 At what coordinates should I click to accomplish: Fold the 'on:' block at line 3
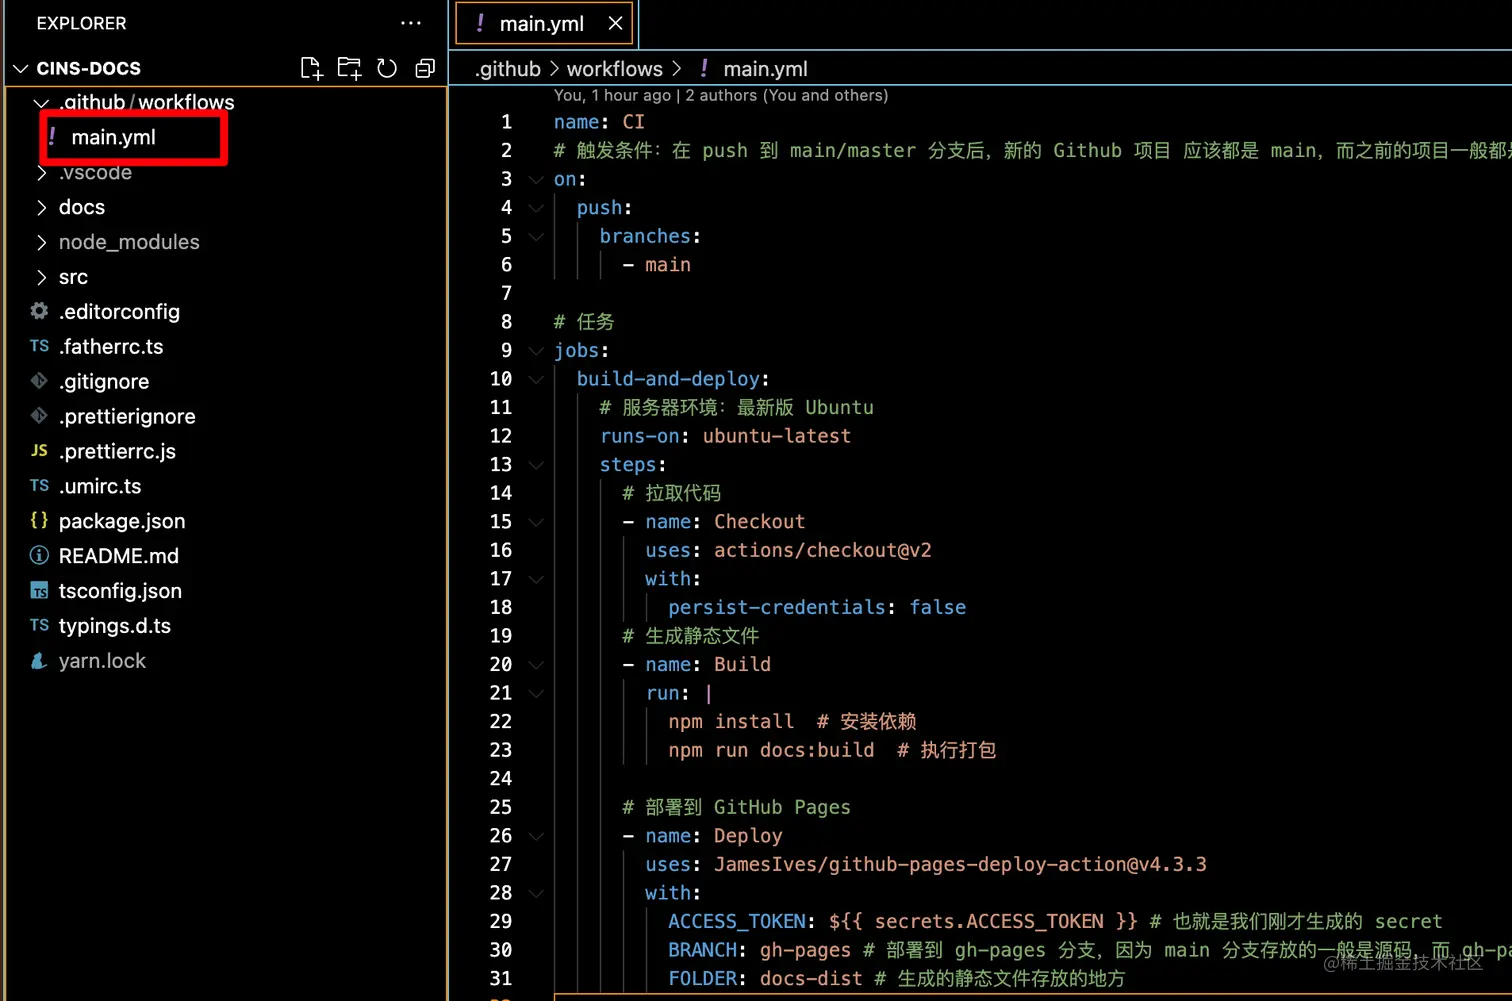pyautogui.click(x=536, y=179)
